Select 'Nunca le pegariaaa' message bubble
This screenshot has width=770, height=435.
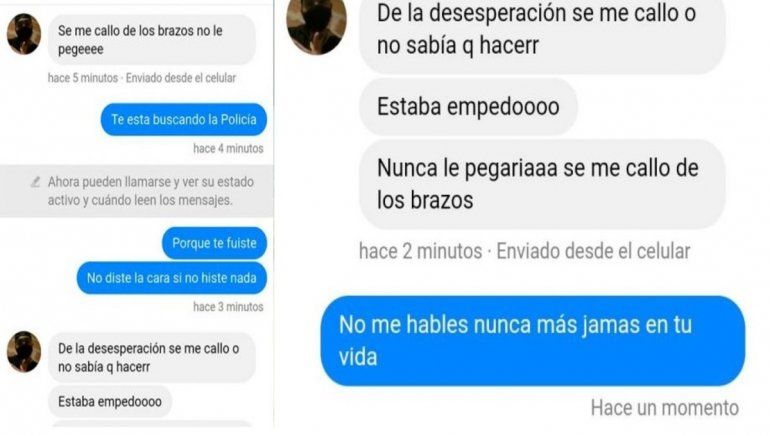coord(543,184)
